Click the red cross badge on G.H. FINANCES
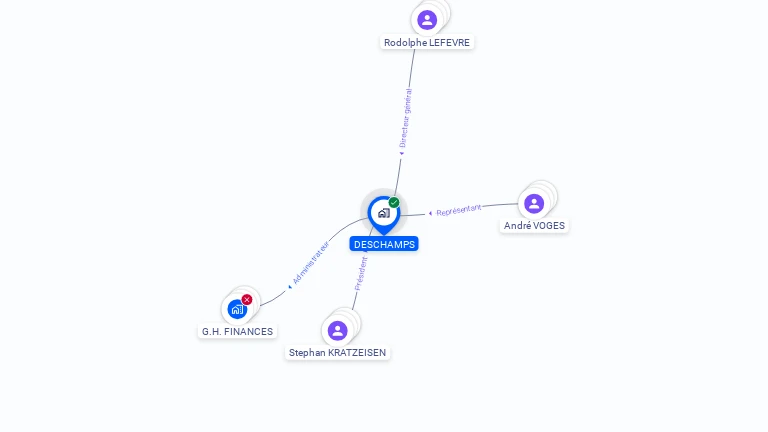 (x=247, y=299)
